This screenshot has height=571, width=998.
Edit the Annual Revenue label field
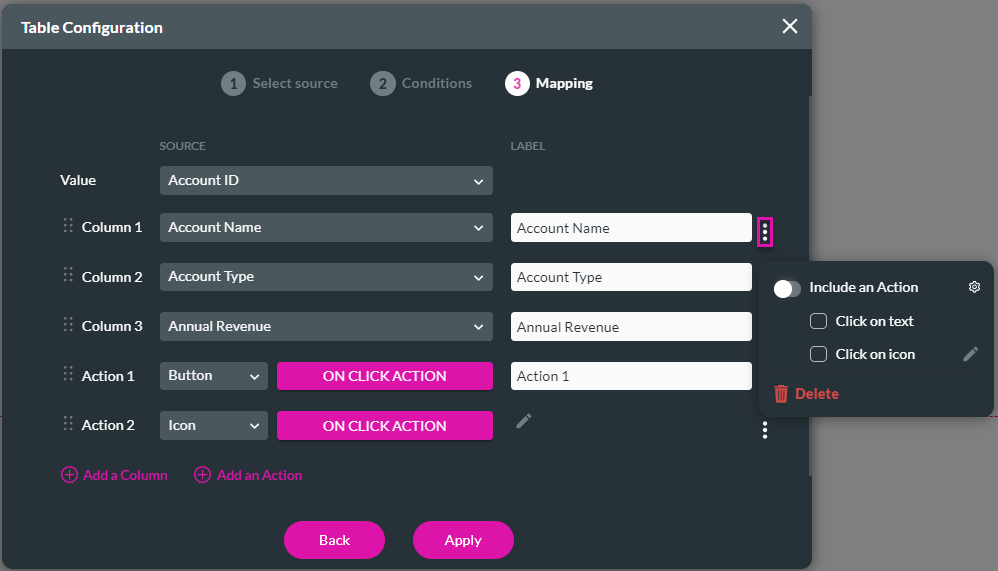click(x=631, y=327)
